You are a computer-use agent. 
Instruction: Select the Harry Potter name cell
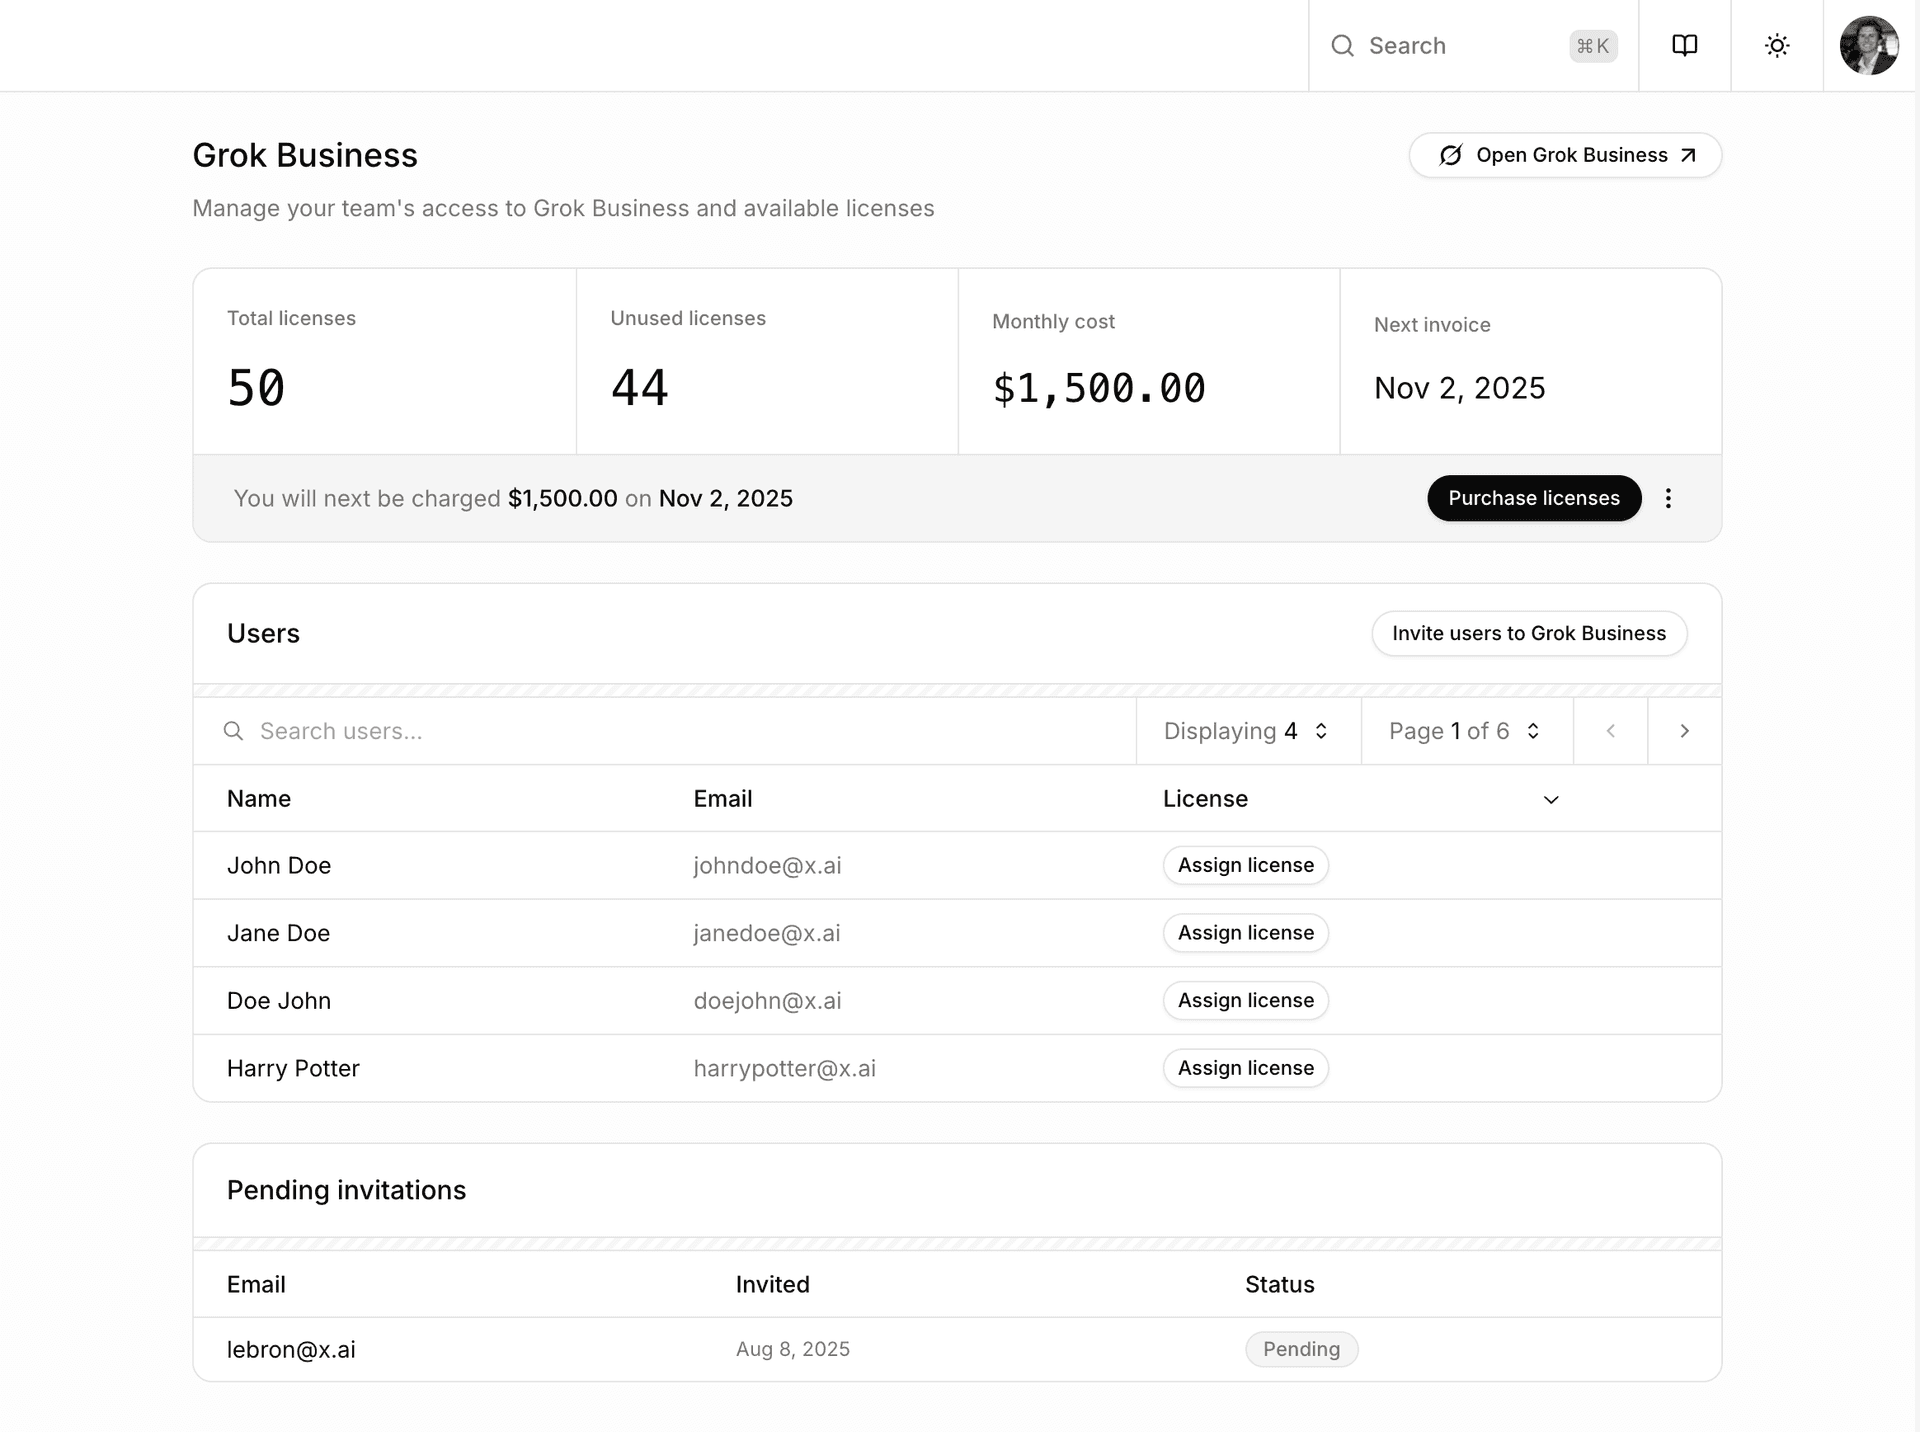[293, 1068]
